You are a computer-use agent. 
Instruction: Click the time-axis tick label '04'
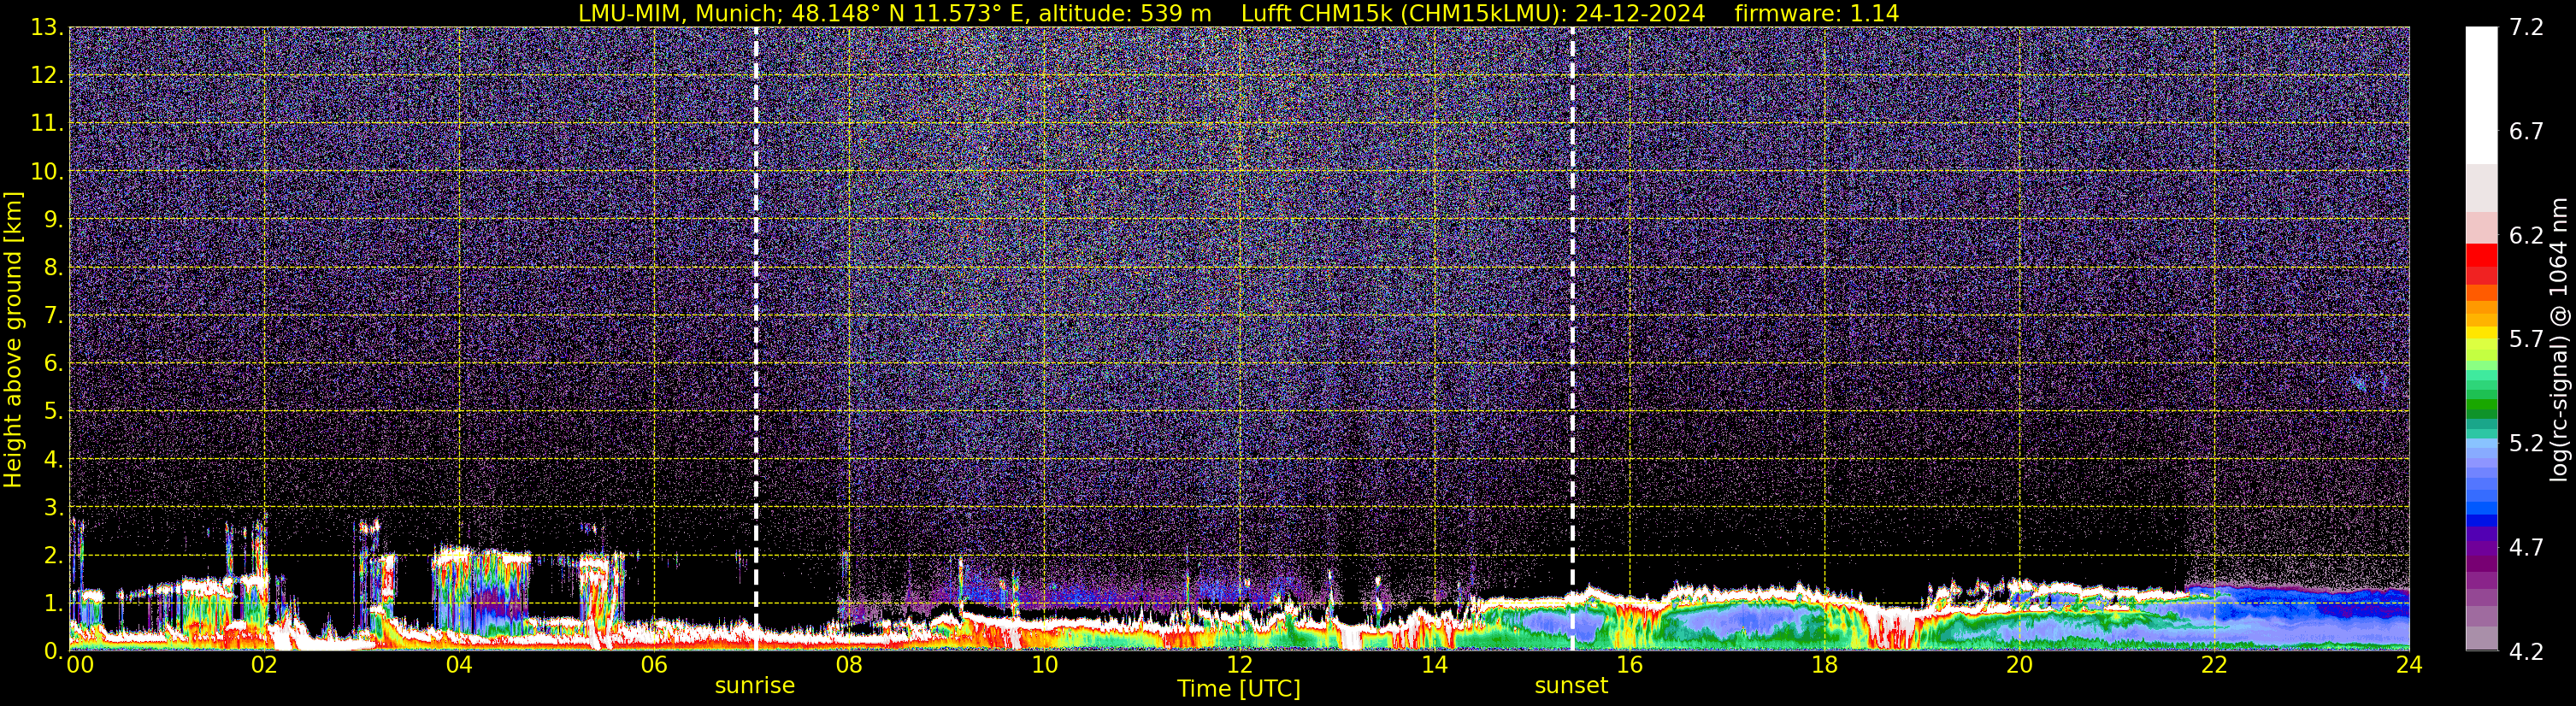coord(459,665)
